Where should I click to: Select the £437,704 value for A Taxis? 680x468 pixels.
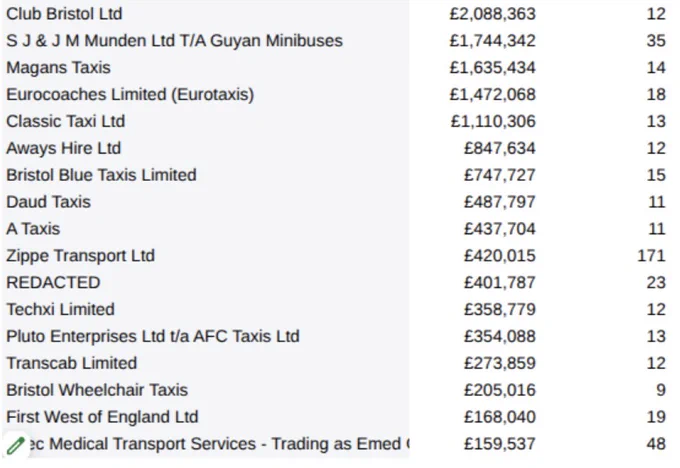pyautogui.click(x=500, y=229)
